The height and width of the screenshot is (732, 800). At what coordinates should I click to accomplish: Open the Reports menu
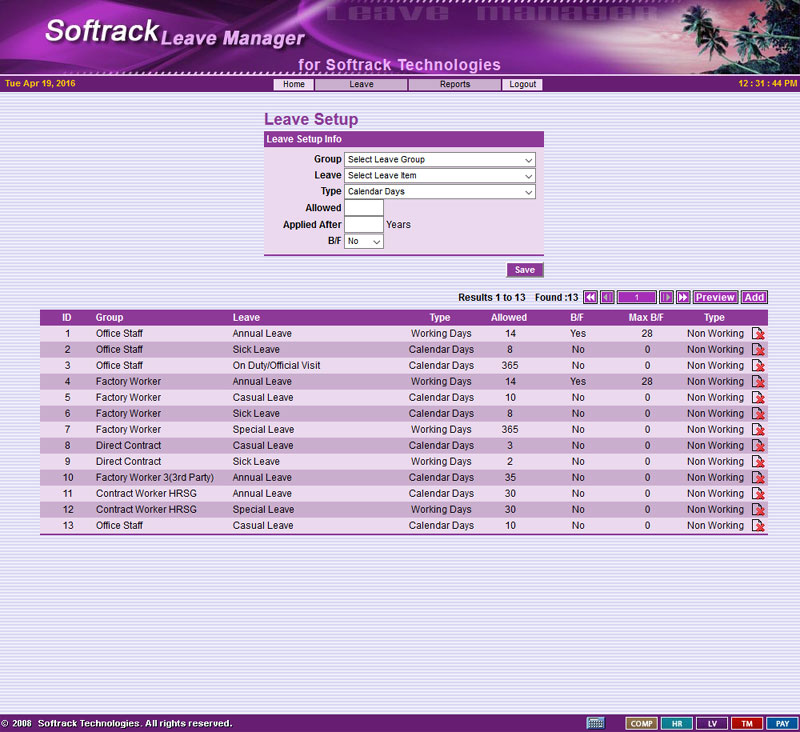tap(454, 85)
